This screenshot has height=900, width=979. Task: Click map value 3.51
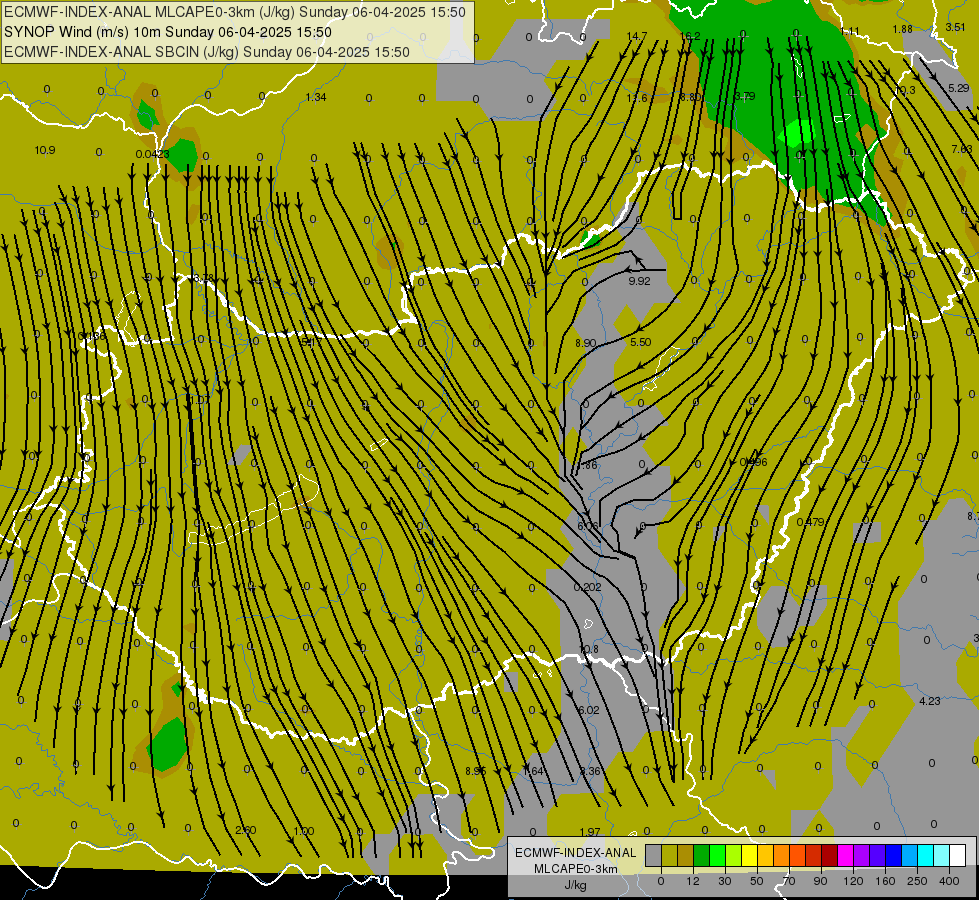(x=955, y=27)
